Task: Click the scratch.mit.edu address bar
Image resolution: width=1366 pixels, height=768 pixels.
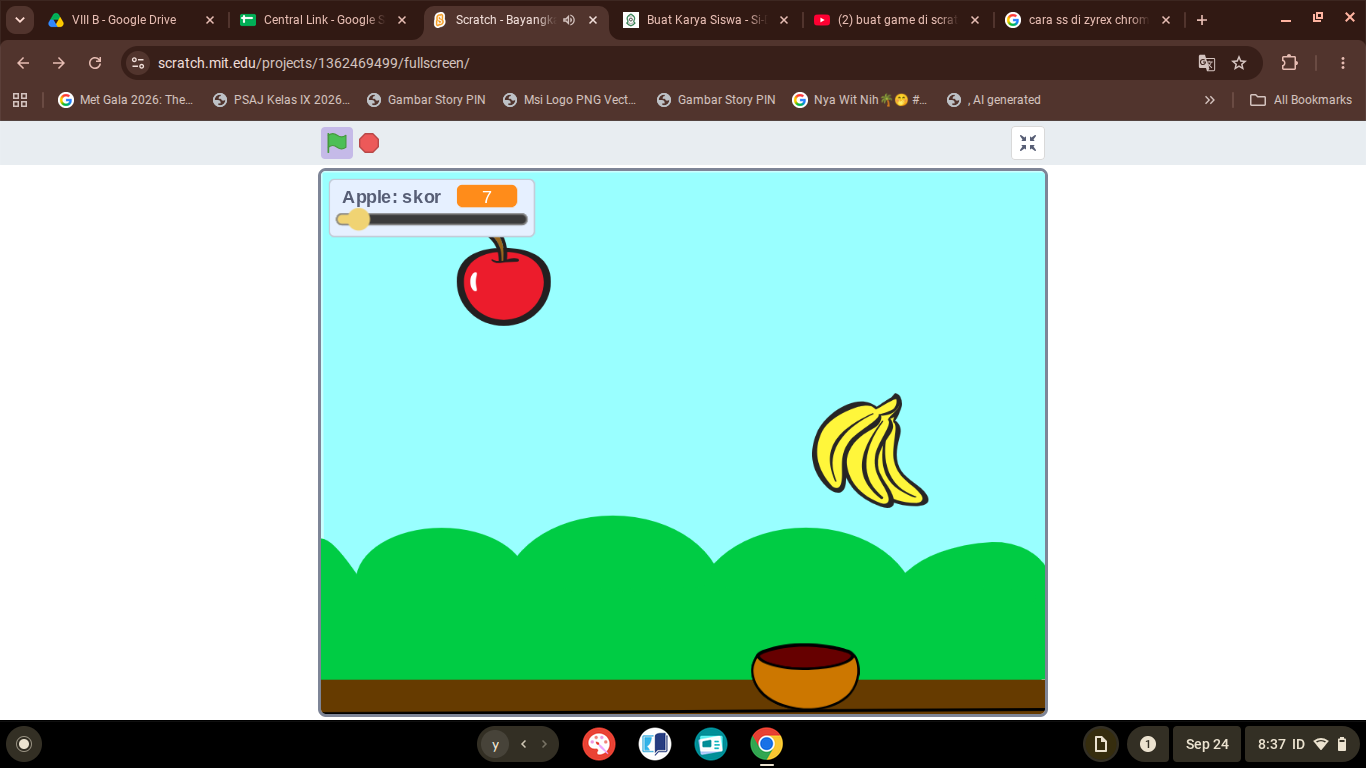Action: coord(690,63)
